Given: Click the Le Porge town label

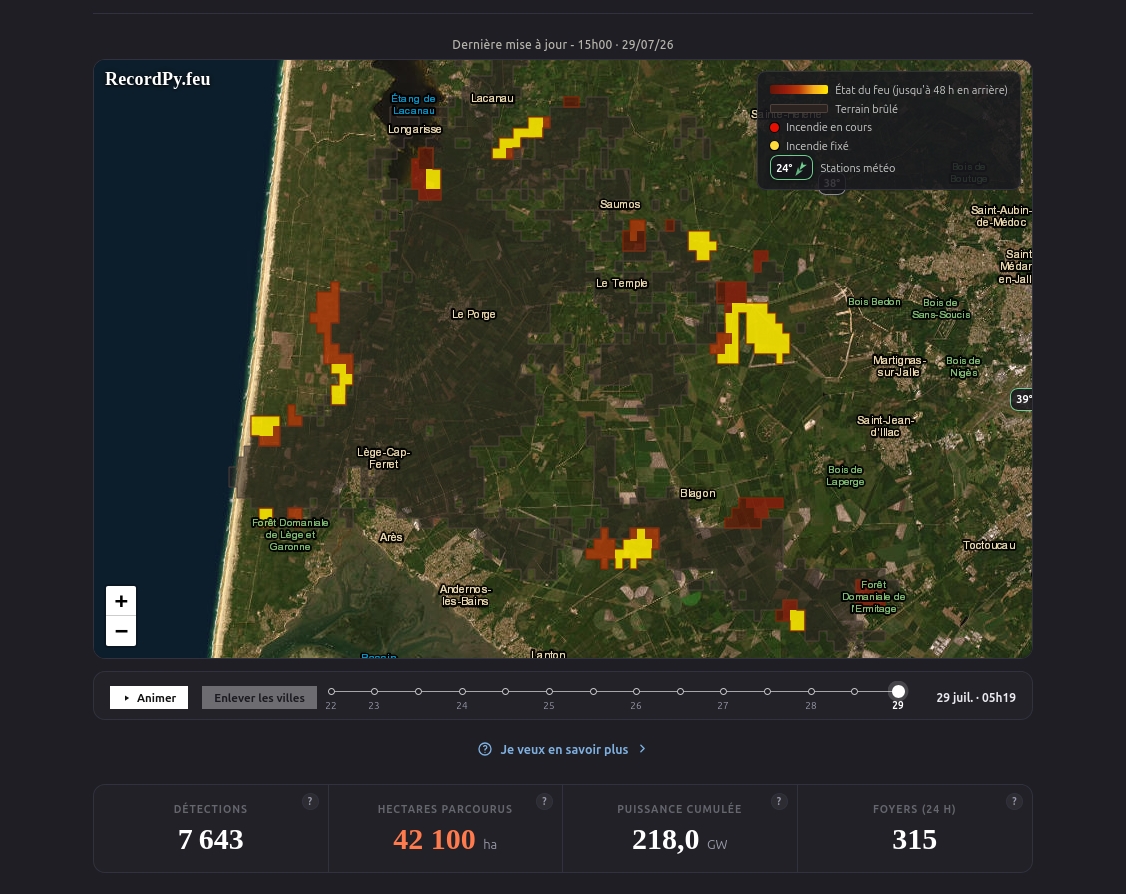Looking at the screenshot, I should point(473,314).
